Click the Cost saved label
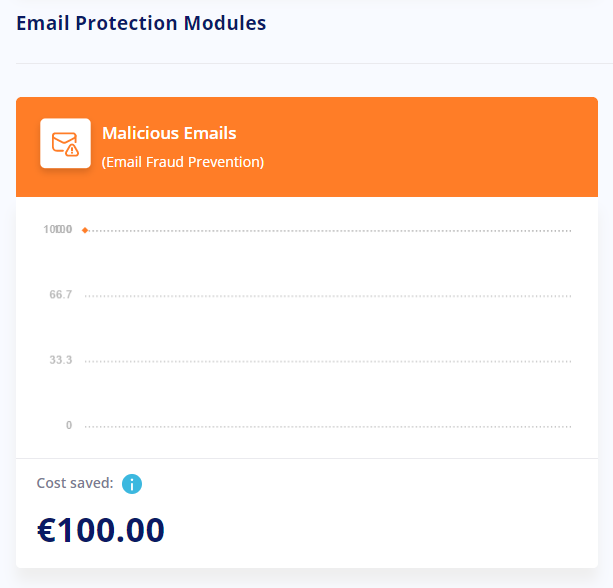The image size is (613, 588). (75, 483)
